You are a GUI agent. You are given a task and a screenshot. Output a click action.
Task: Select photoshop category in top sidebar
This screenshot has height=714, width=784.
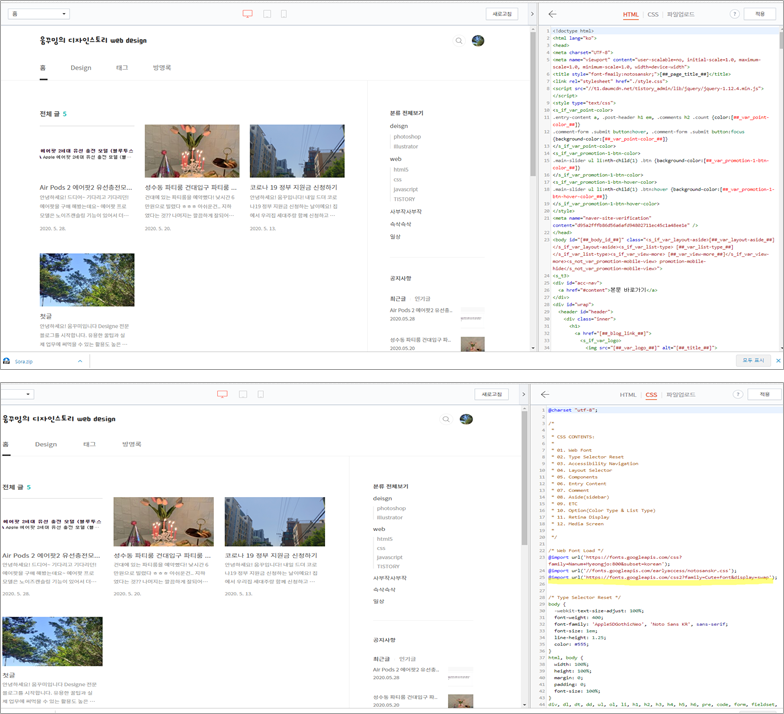(407, 137)
